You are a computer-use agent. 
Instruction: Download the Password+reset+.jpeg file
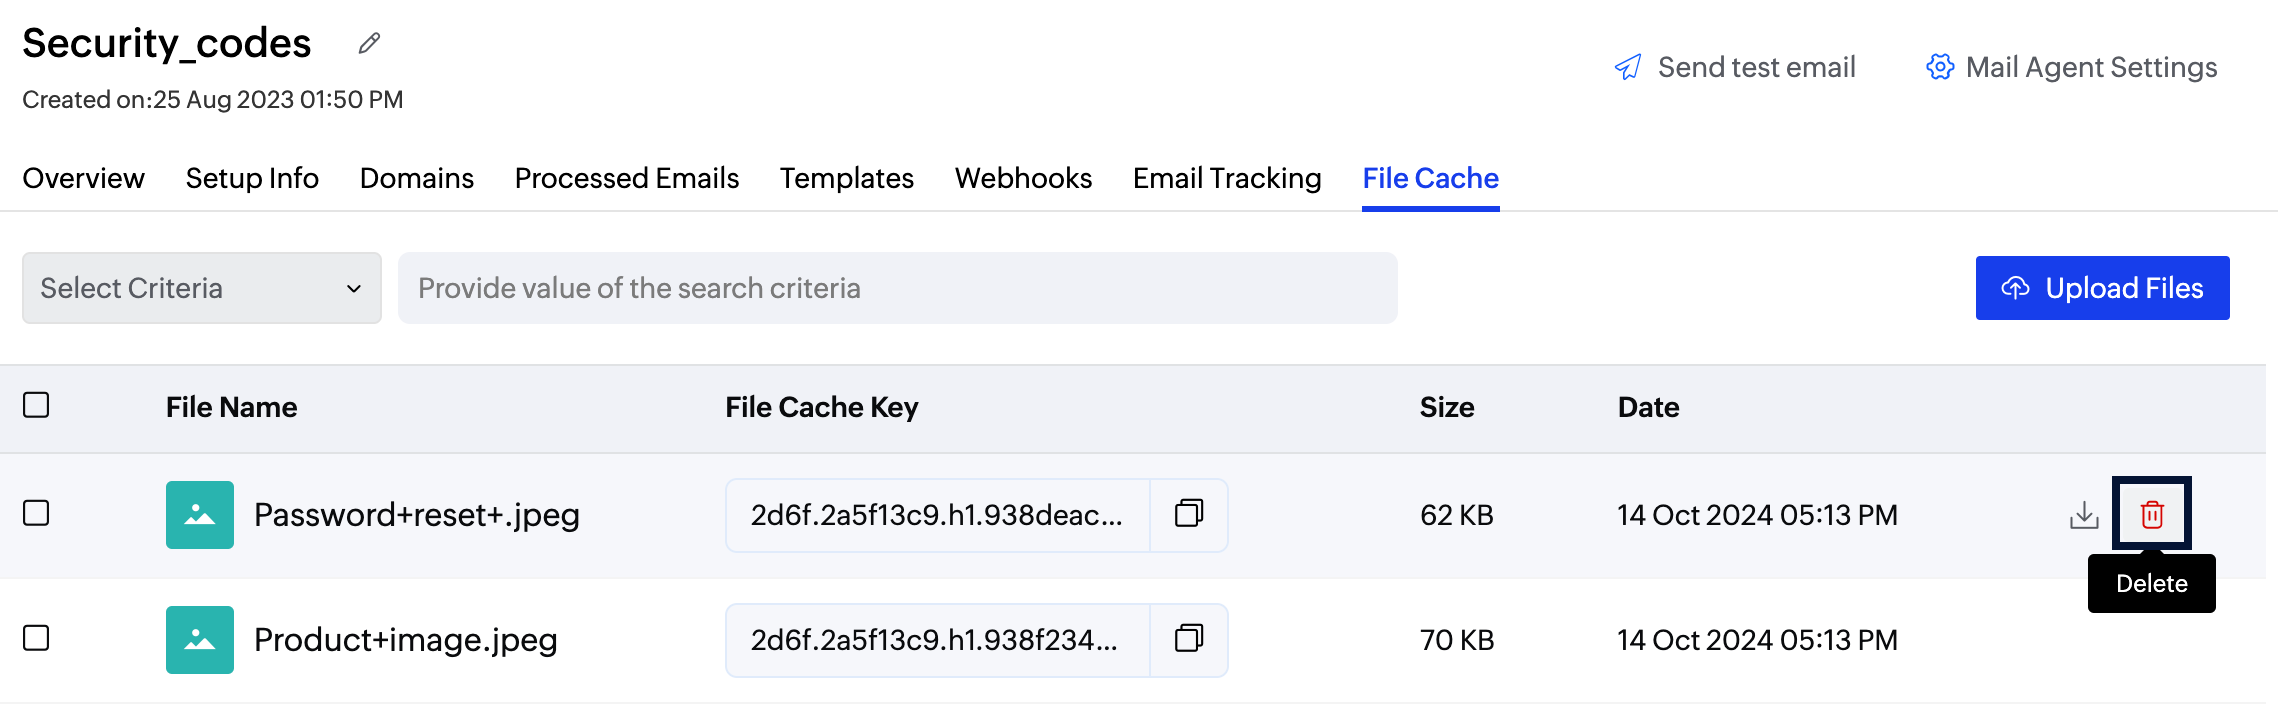coord(2084,515)
